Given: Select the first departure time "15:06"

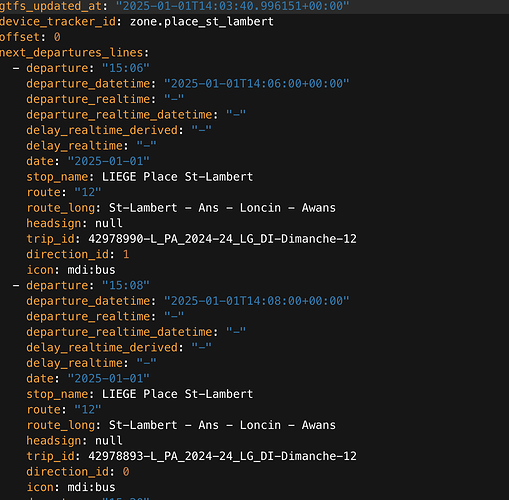Looking at the screenshot, I should tap(126, 68).
